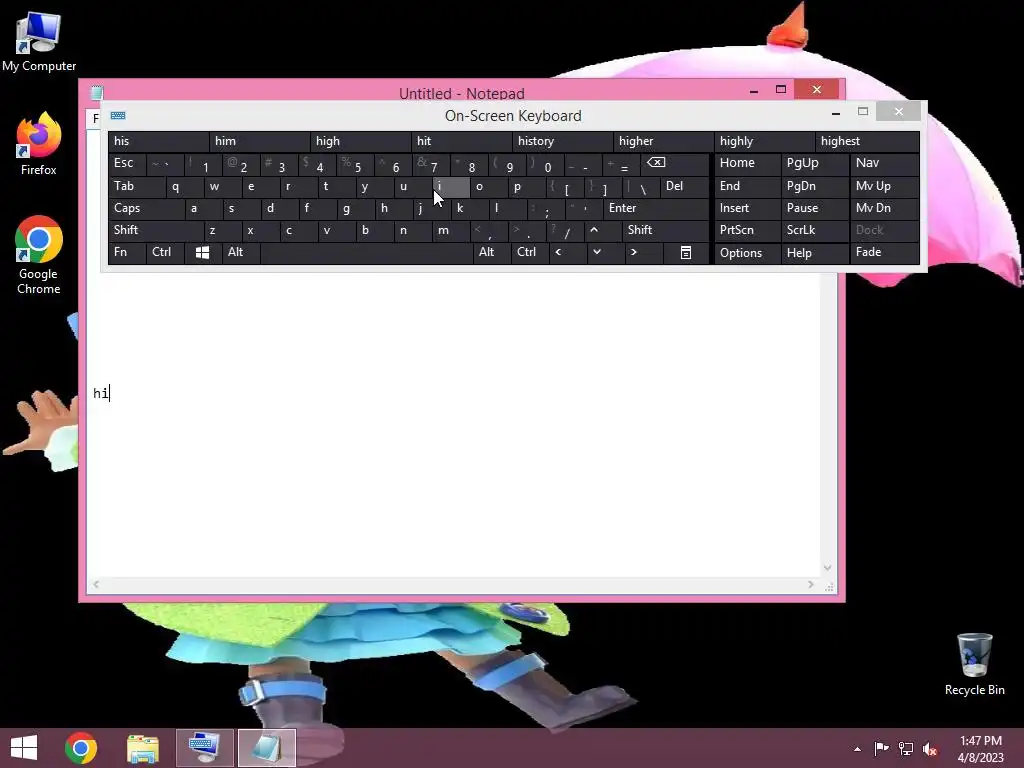Click the Tab key on the keyboard
Viewport: 1024px width, 768px height.
(136, 187)
